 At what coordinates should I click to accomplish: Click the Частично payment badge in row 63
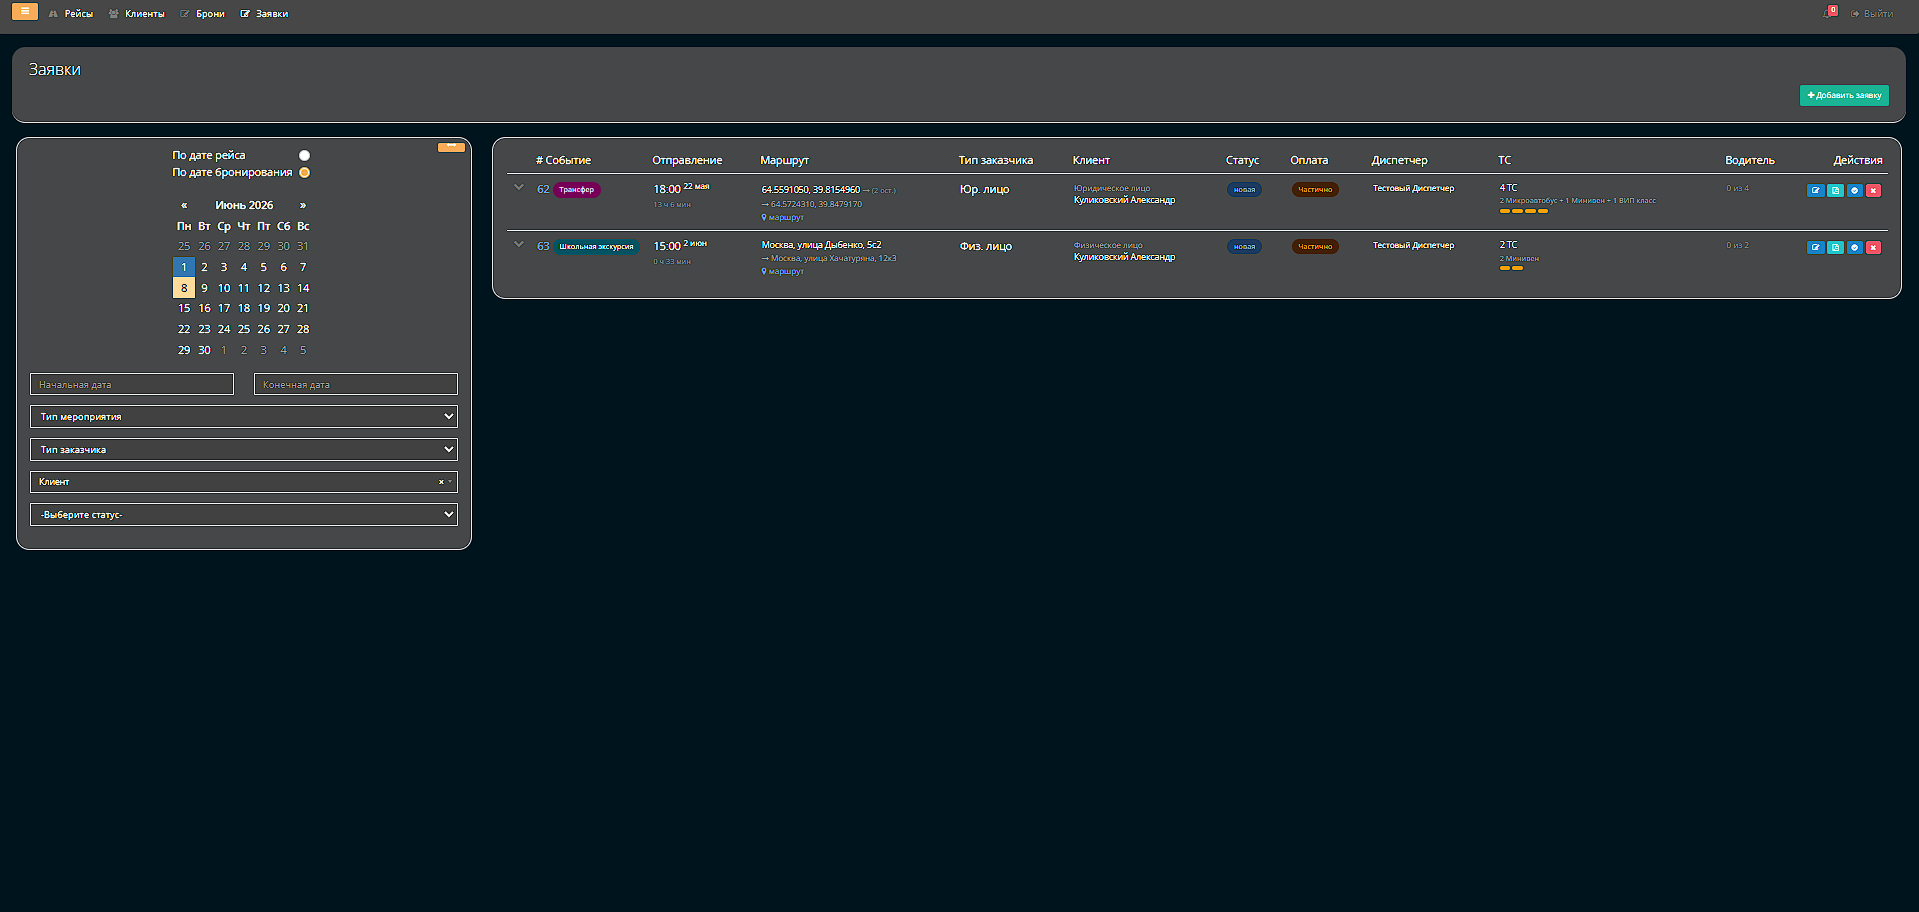[x=1315, y=246]
